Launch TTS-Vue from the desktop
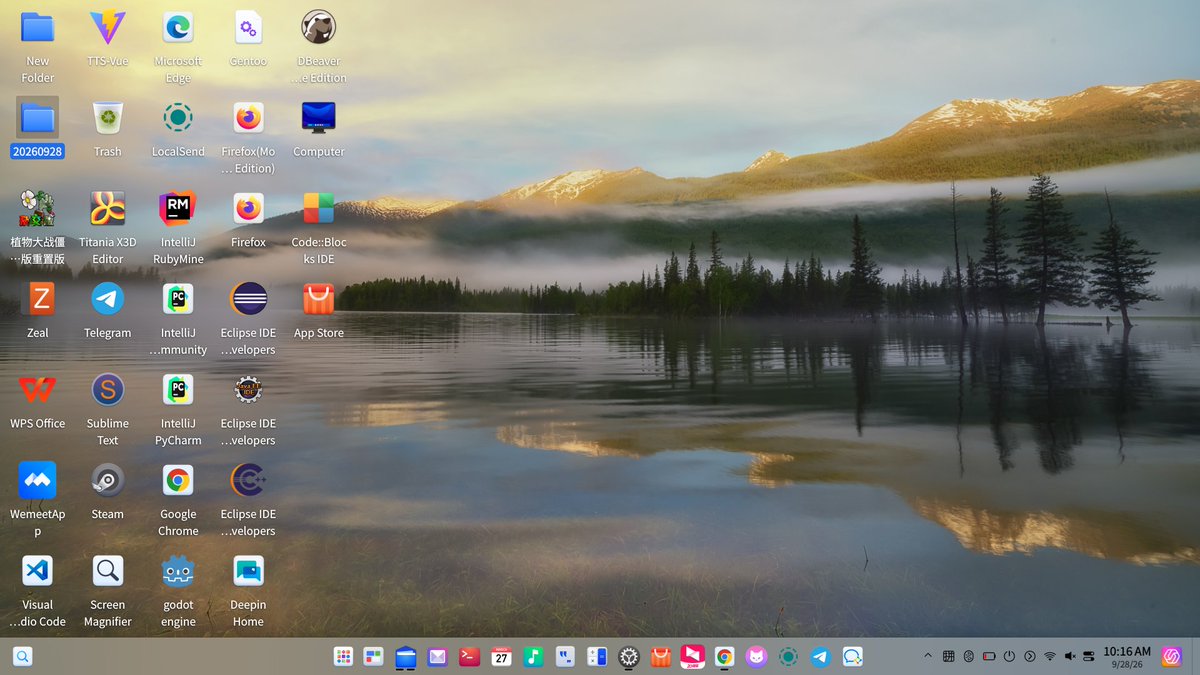The width and height of the screenshot is (1200, 675). (108, 28)
